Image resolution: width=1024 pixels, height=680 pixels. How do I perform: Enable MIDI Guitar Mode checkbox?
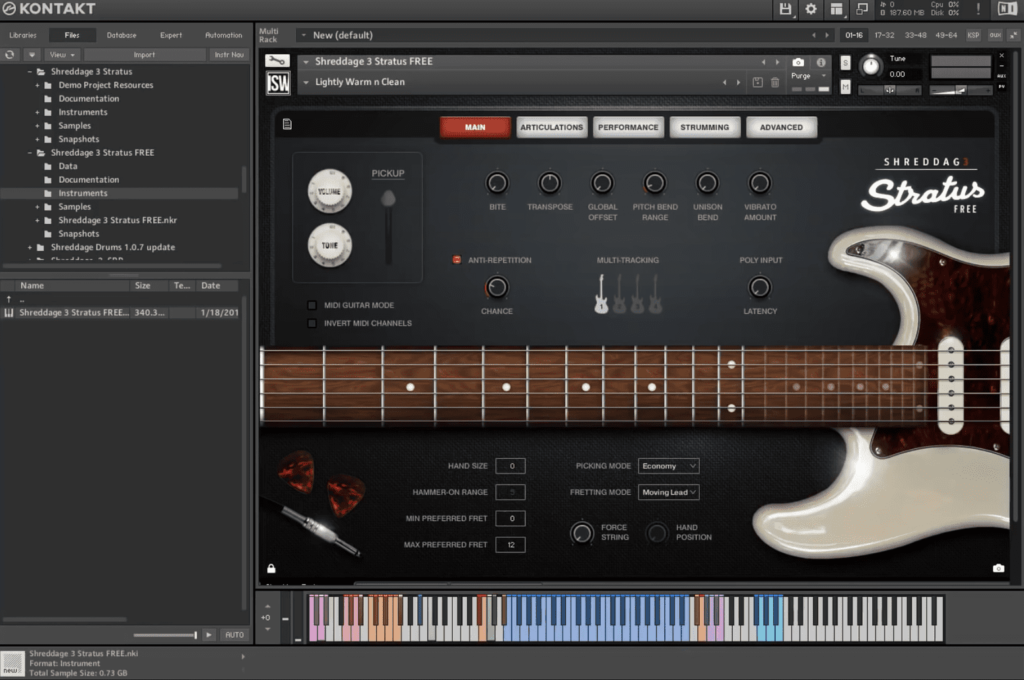point(312,305)
